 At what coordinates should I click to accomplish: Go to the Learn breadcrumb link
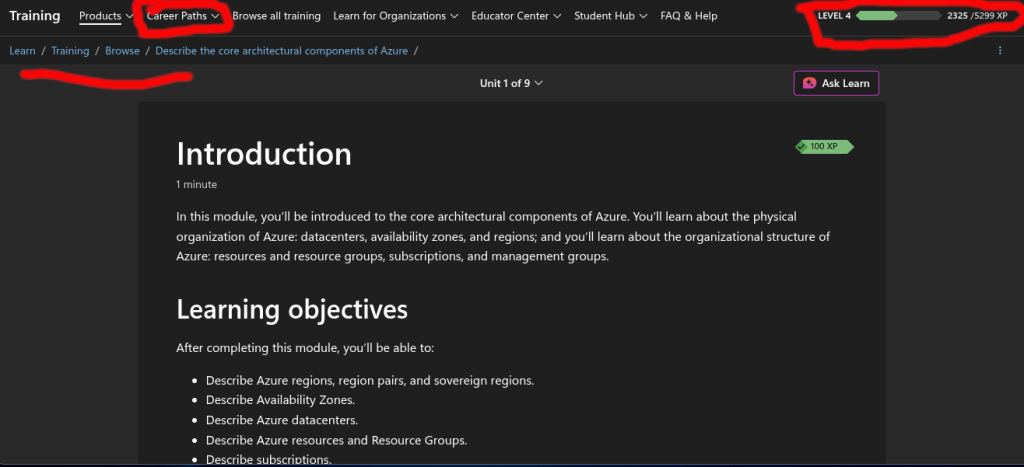(x=22, y=51)
